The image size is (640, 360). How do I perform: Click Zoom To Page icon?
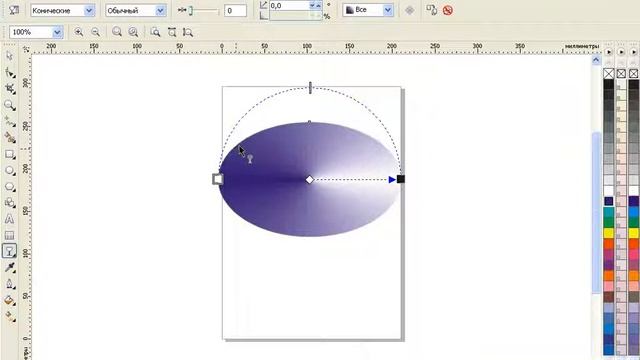click(155, 32)
